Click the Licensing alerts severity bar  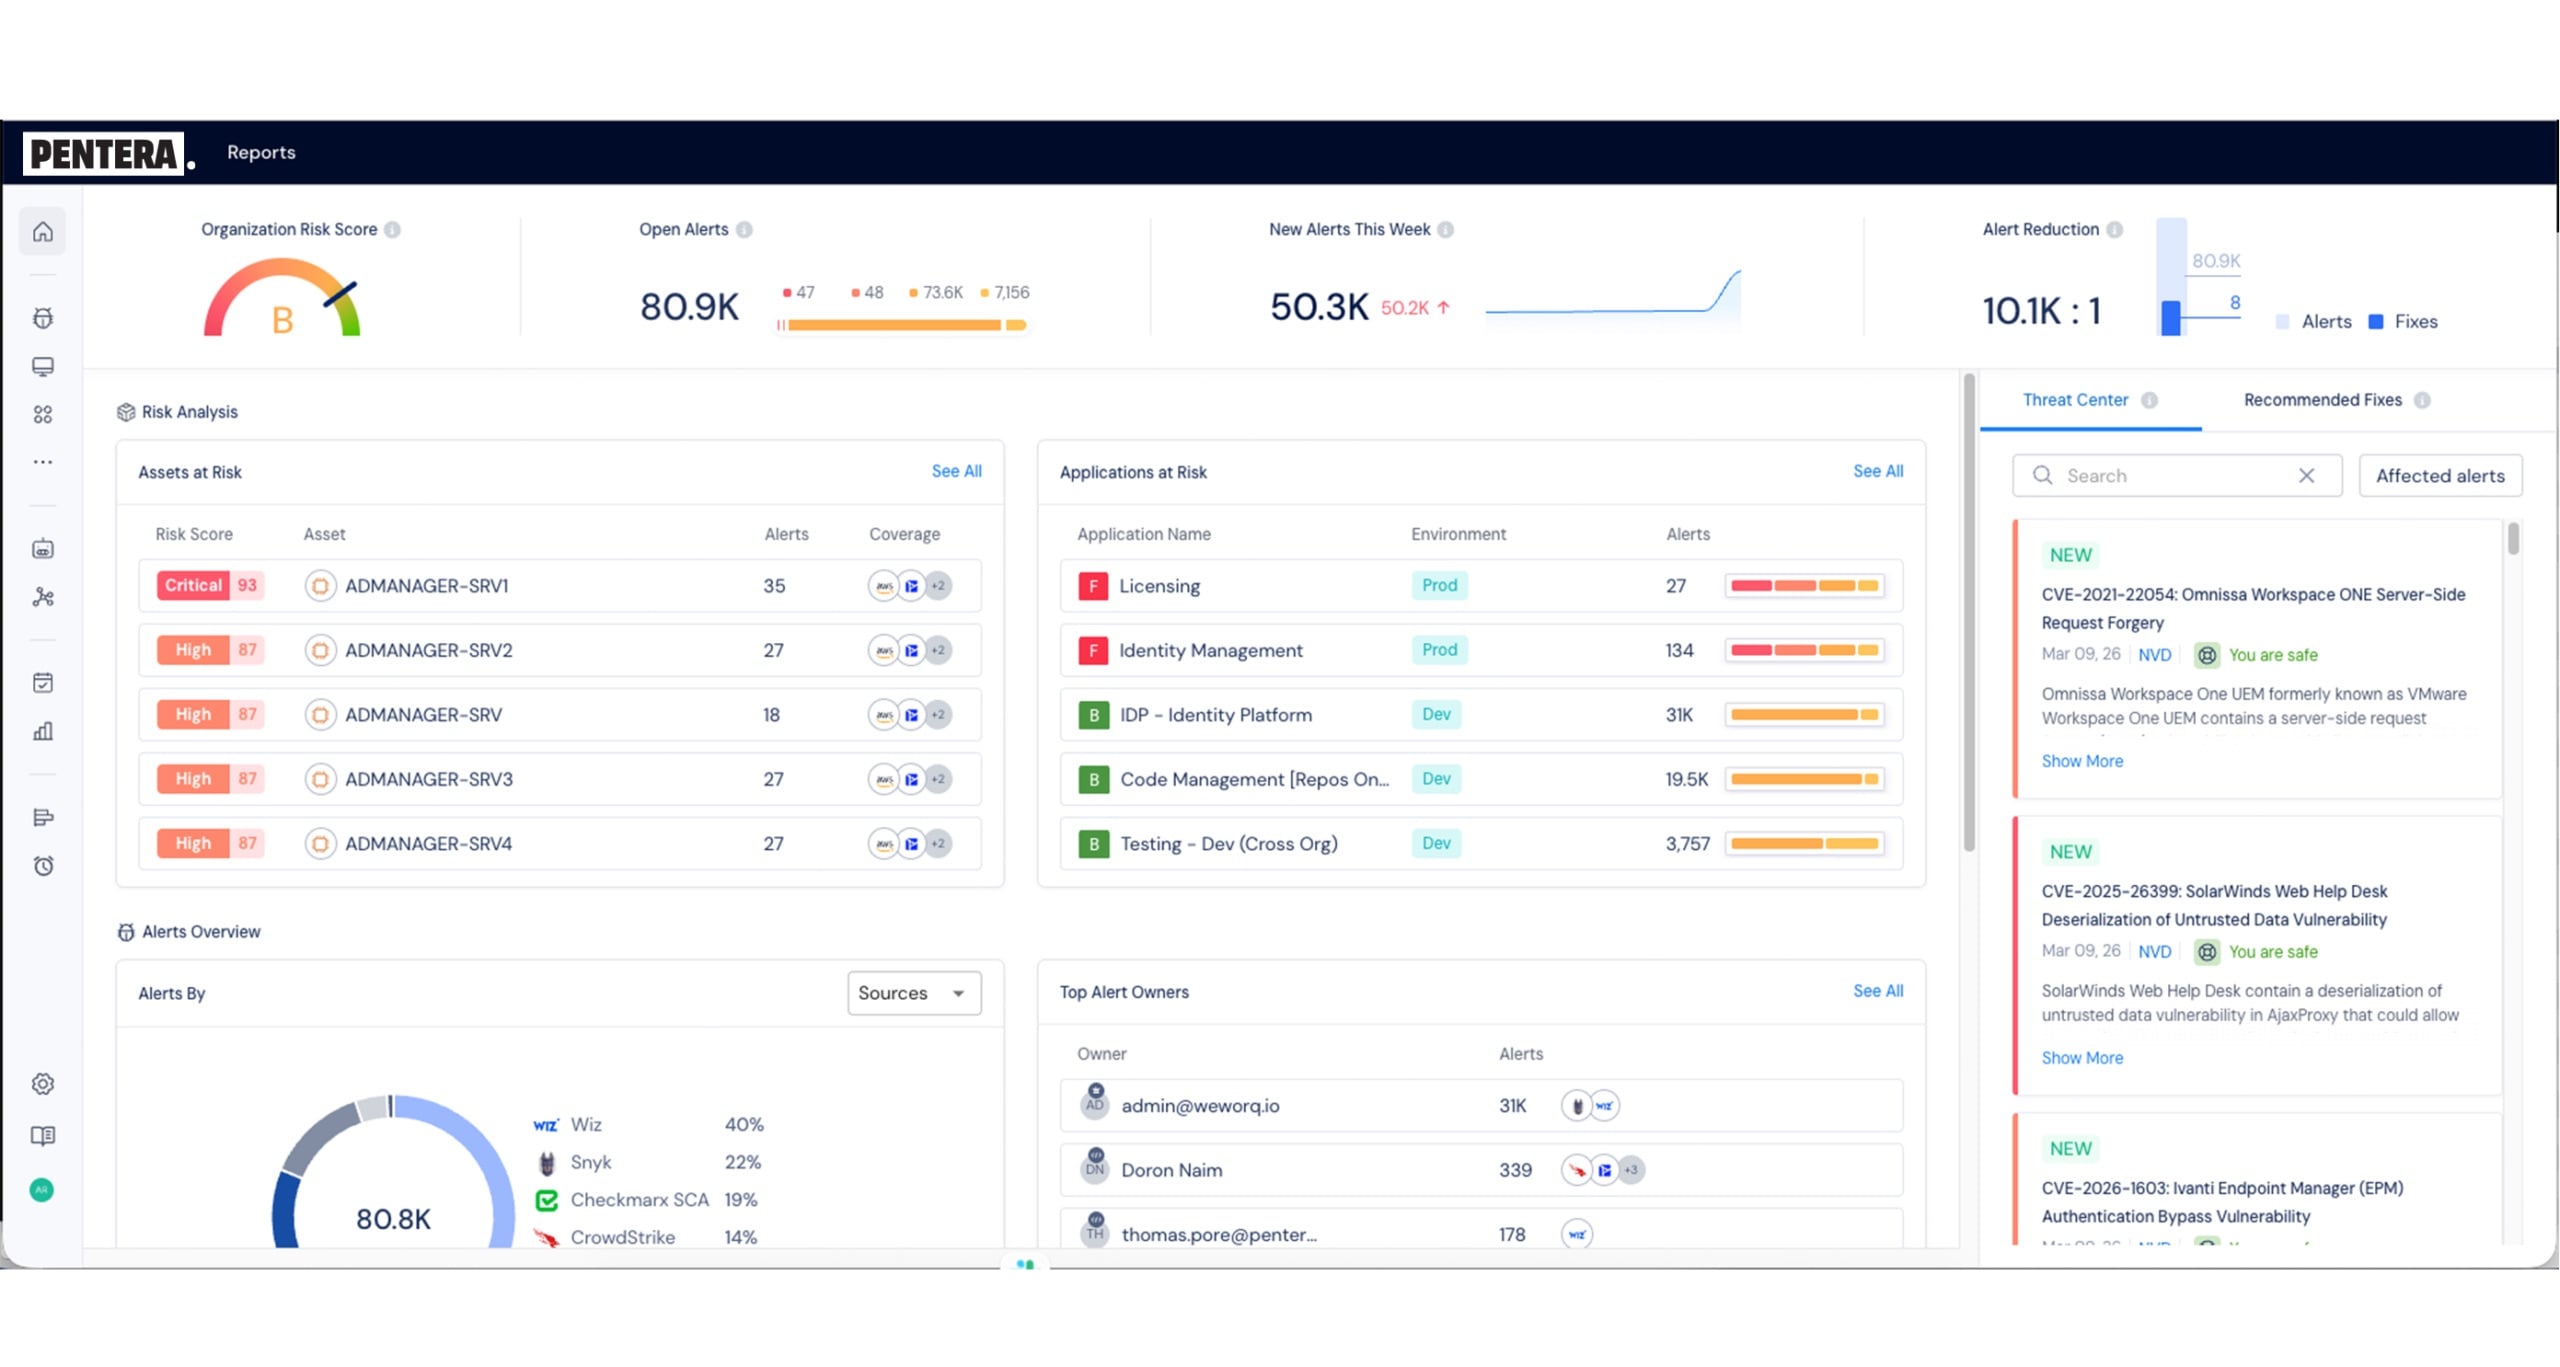(x=1804, y=586)
